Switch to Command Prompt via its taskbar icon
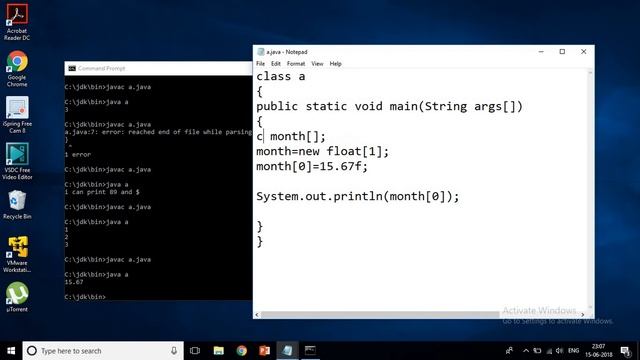 pyautogui.click(x=310, y=351)
